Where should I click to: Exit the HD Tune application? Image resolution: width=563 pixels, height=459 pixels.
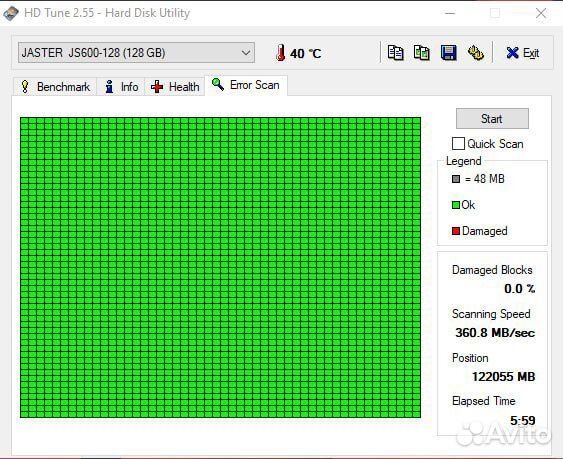pos(522,53)
